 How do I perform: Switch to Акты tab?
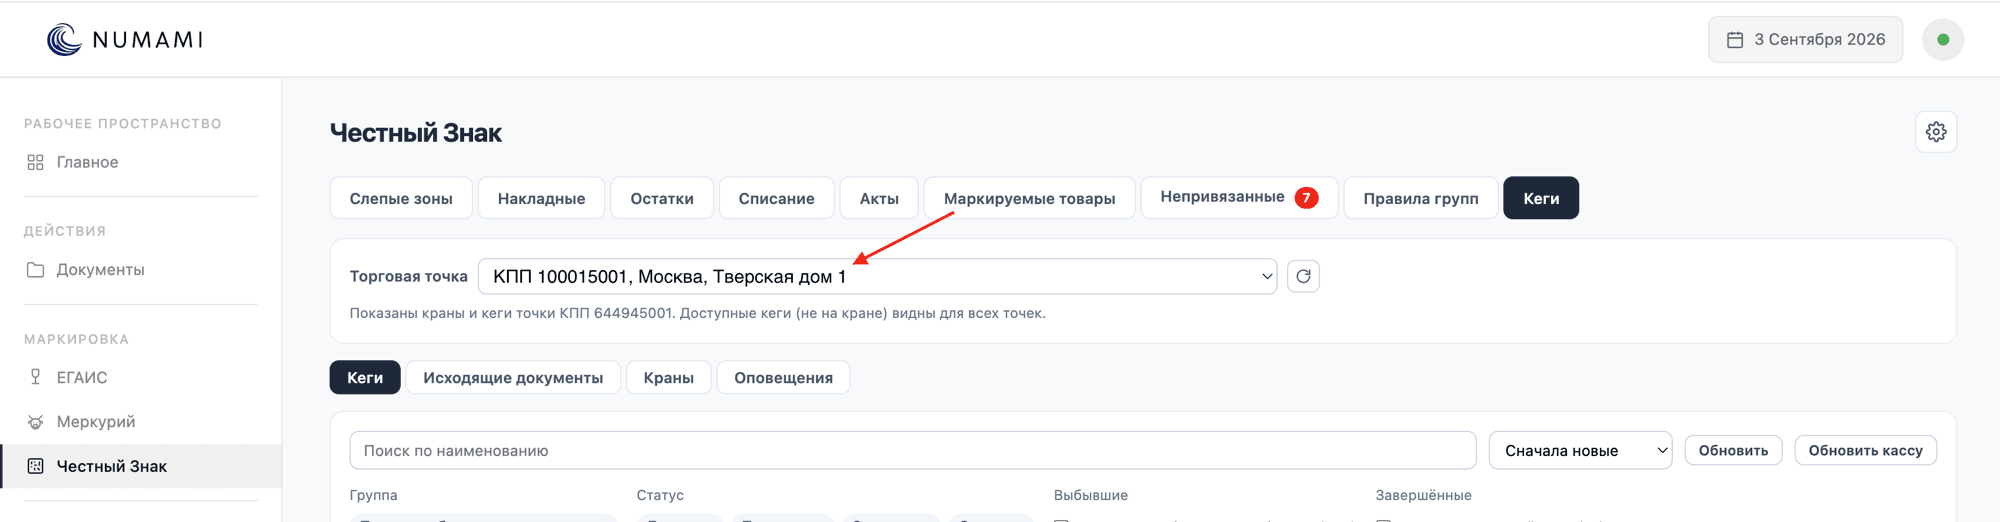tap(879, 198)
